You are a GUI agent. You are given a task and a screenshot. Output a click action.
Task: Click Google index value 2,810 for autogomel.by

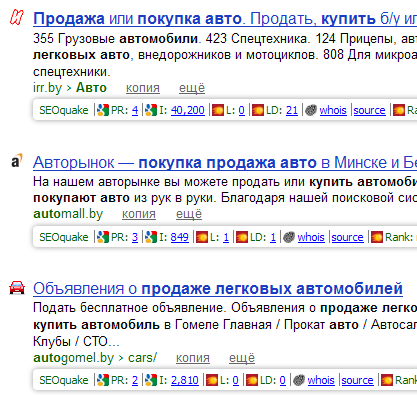coord(185,380)
